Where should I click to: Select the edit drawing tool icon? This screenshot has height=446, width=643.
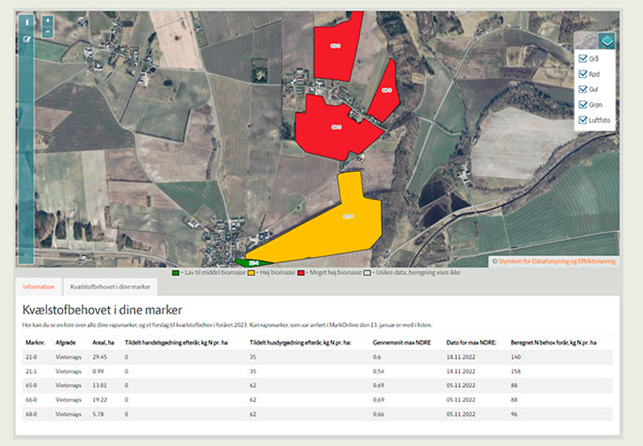(x=27, y=39)
